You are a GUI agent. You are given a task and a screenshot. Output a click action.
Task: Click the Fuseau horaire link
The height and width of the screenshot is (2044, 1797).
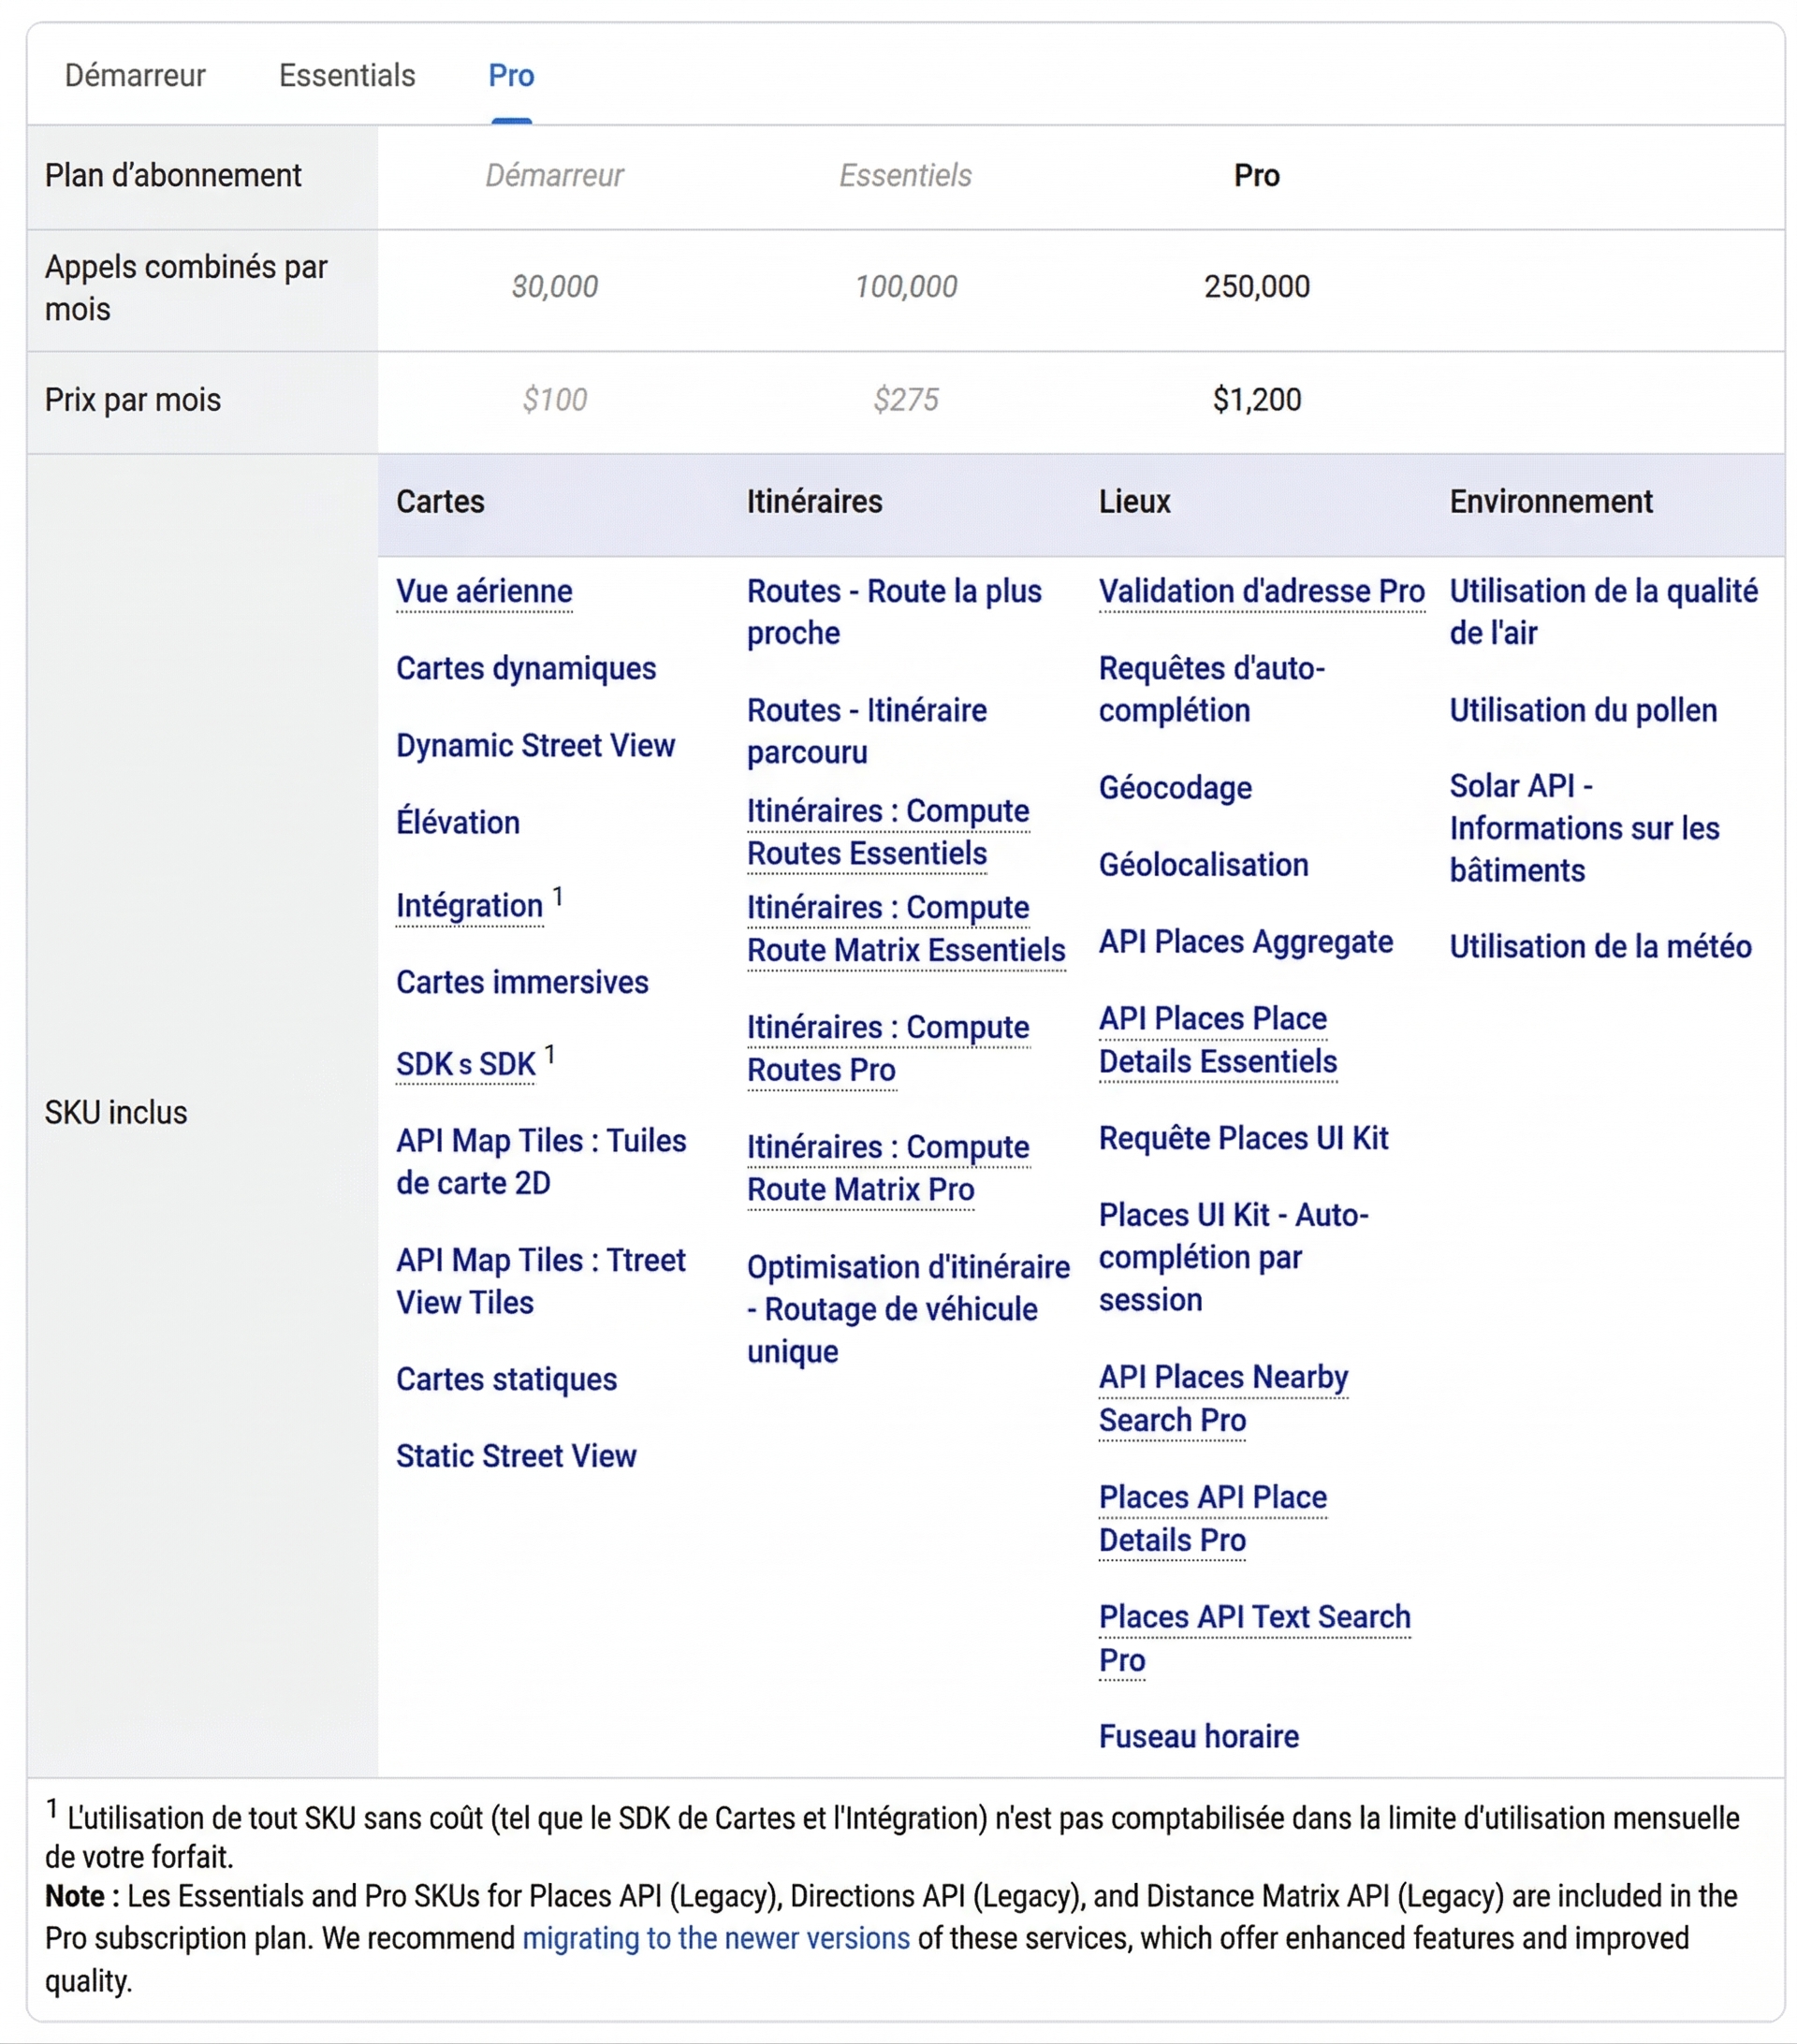tap(1198, 1736)
